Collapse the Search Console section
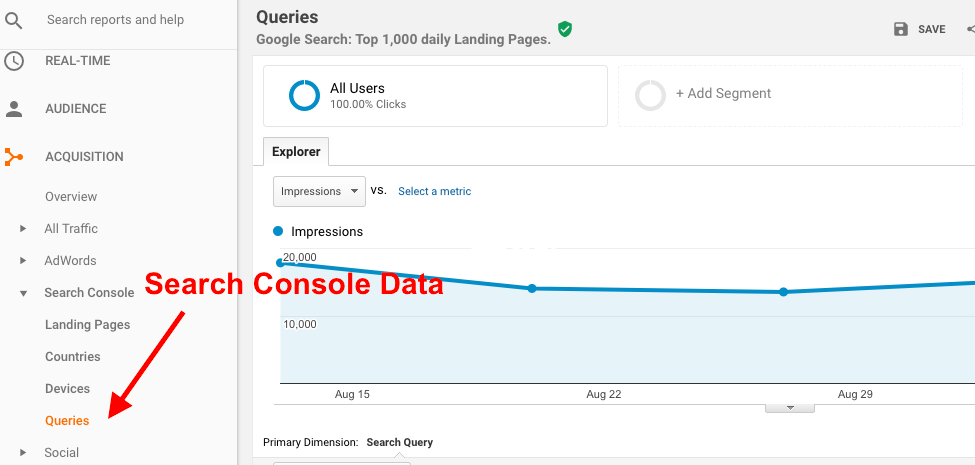 (x=23, y=293)
